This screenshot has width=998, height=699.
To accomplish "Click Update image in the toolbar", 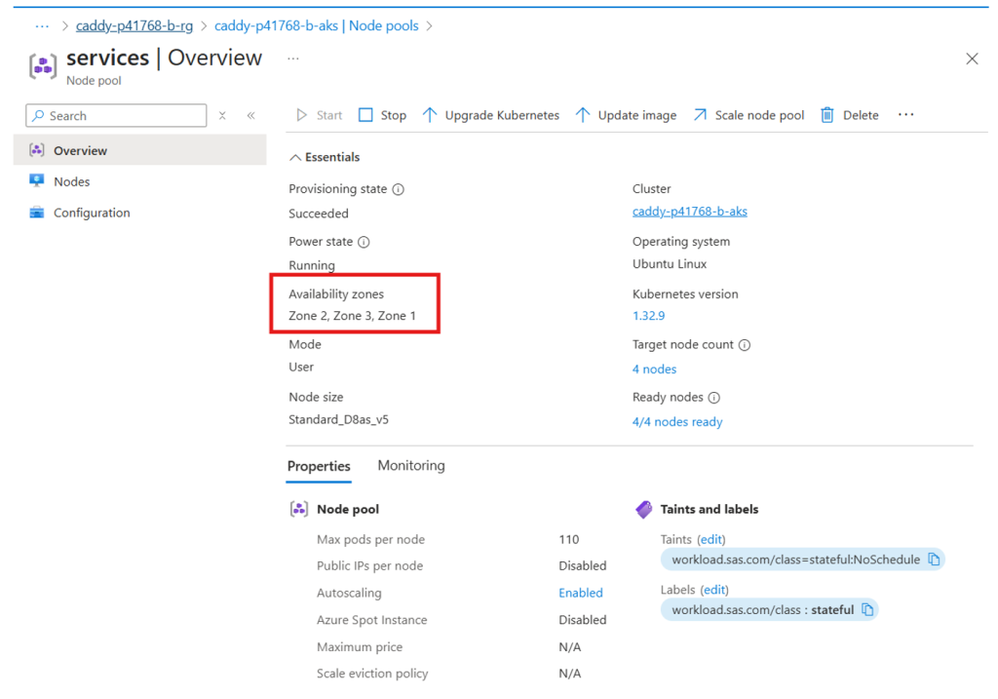I will pos(626,115).
